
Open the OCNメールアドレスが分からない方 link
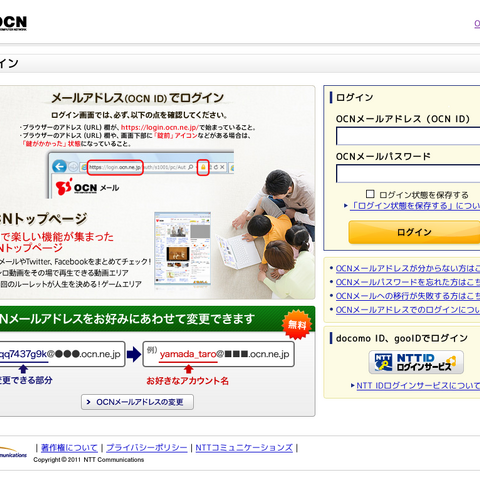pyautogui.click(x=408, y=269)
